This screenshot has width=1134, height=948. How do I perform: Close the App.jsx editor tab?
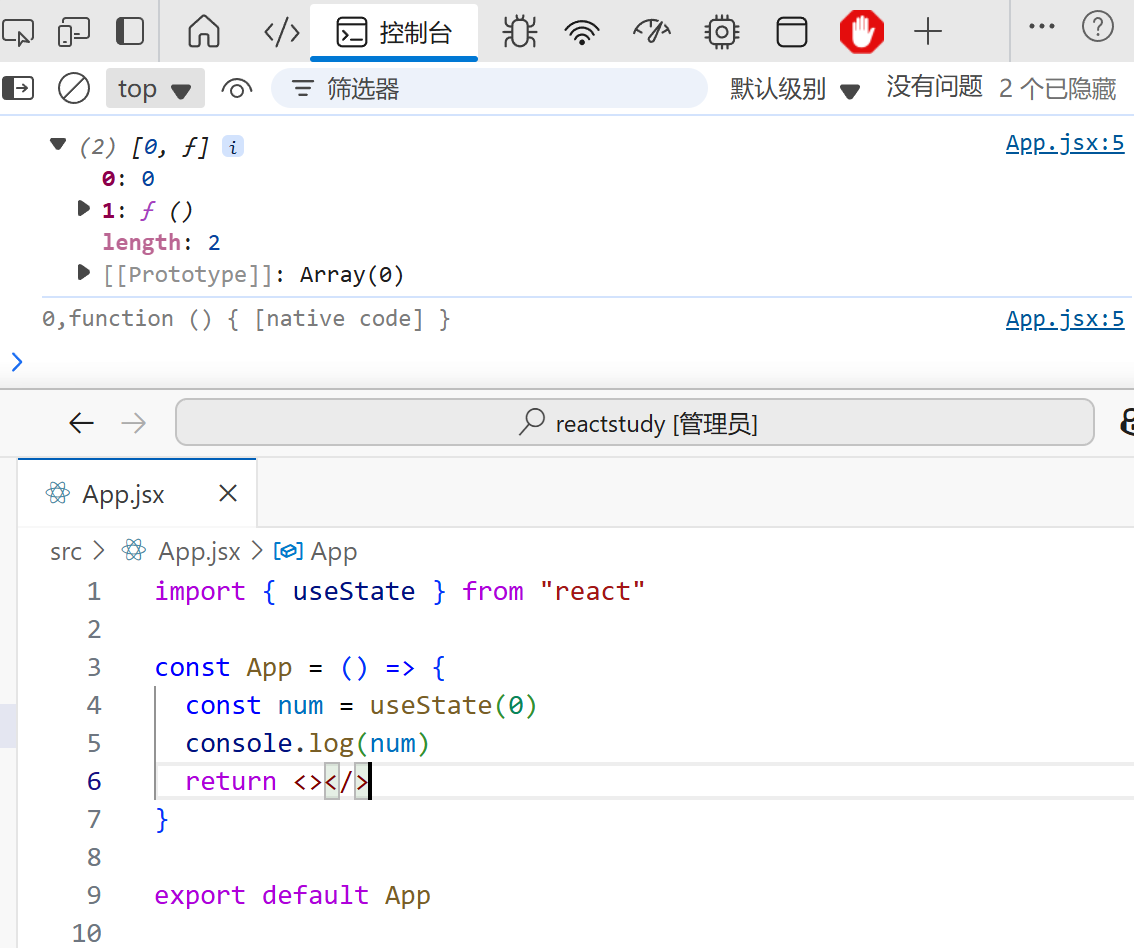coord(228,493)
